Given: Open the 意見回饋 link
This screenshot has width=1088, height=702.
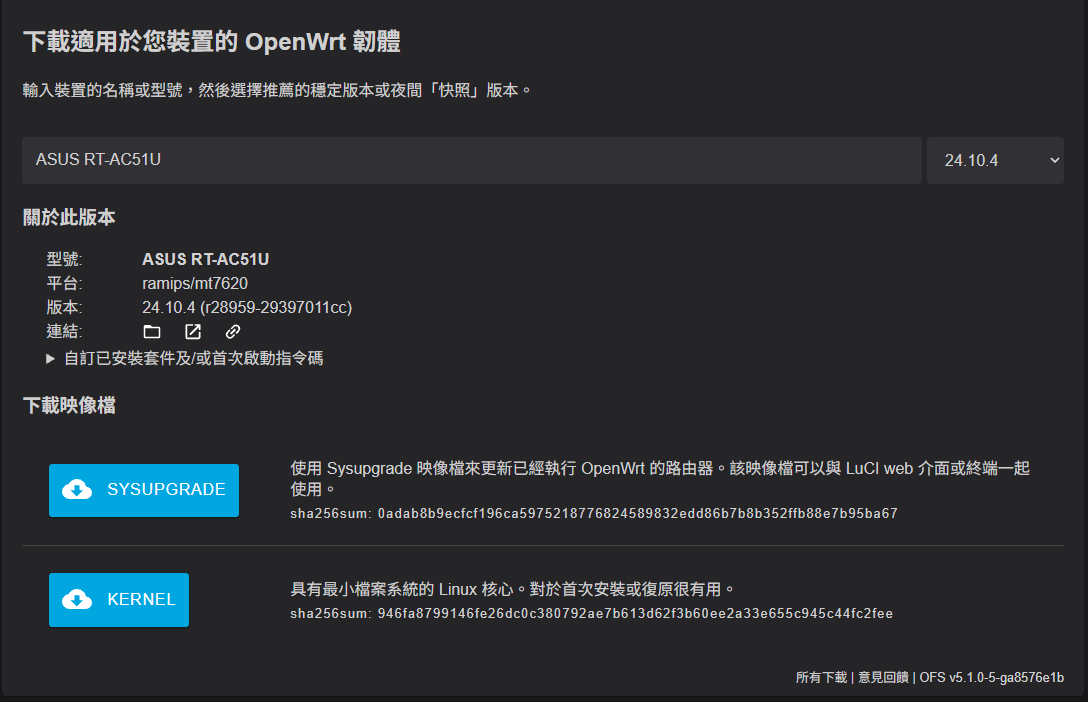Looking at the screenshot, I should pos(883,677).
